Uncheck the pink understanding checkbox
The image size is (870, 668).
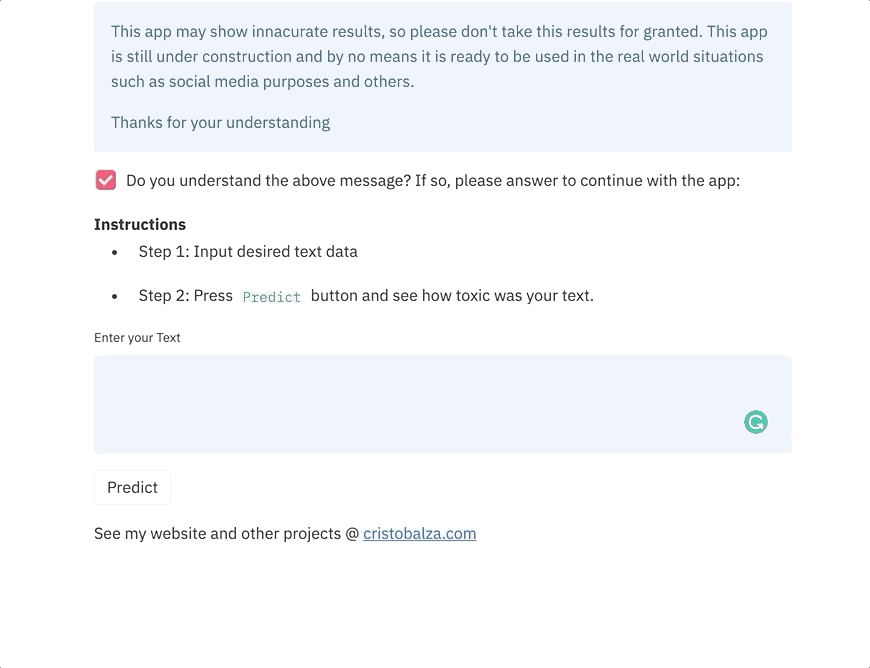106,180
